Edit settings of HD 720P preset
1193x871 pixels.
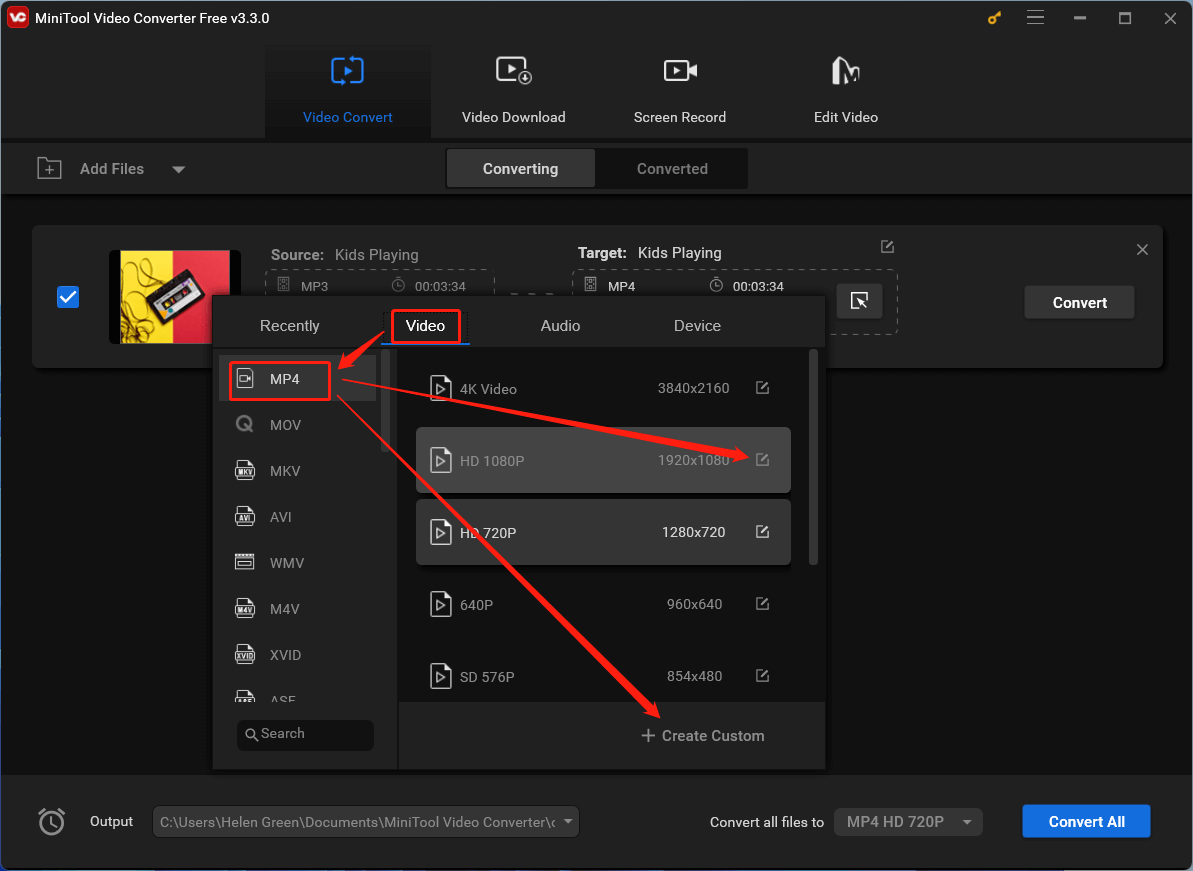point(762,532)
